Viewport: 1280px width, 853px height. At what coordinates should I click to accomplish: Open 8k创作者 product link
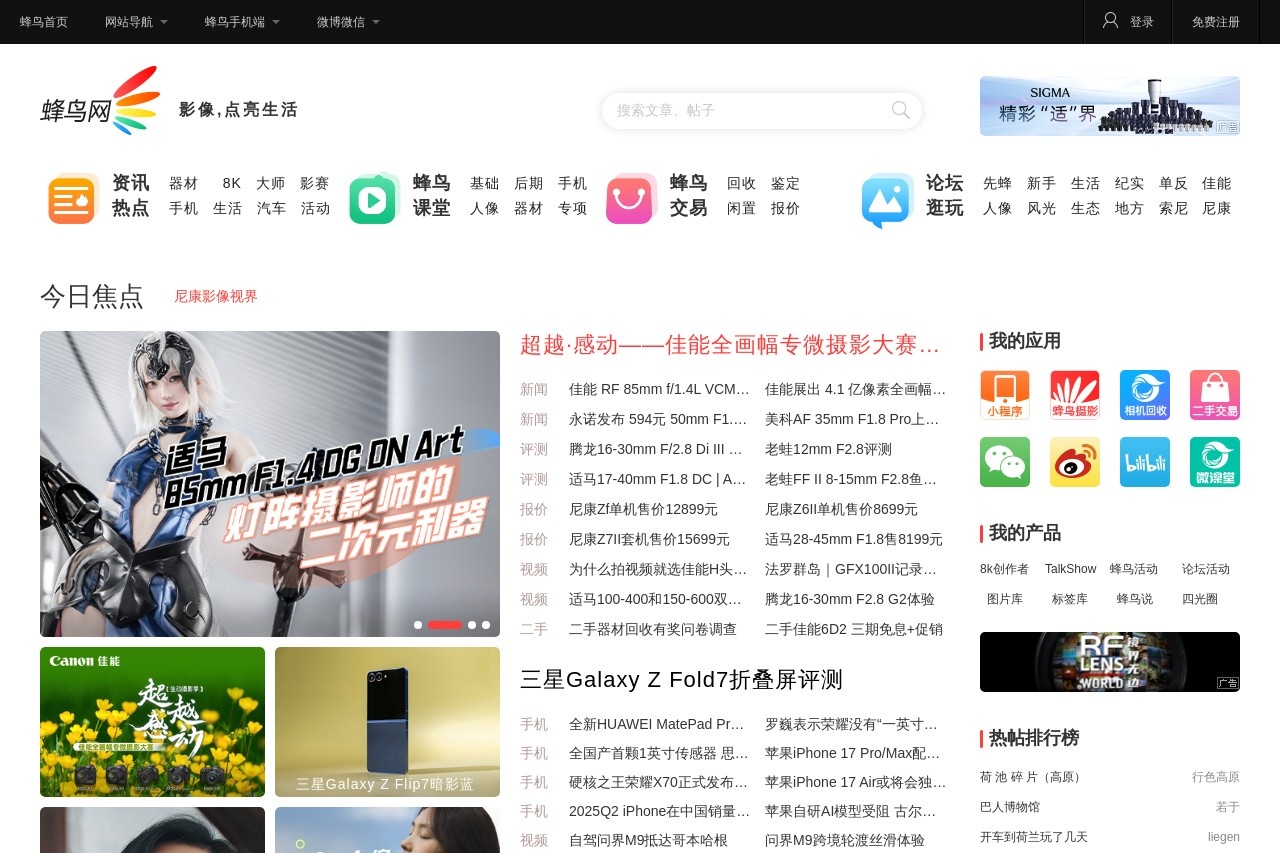click(1004, 569)
